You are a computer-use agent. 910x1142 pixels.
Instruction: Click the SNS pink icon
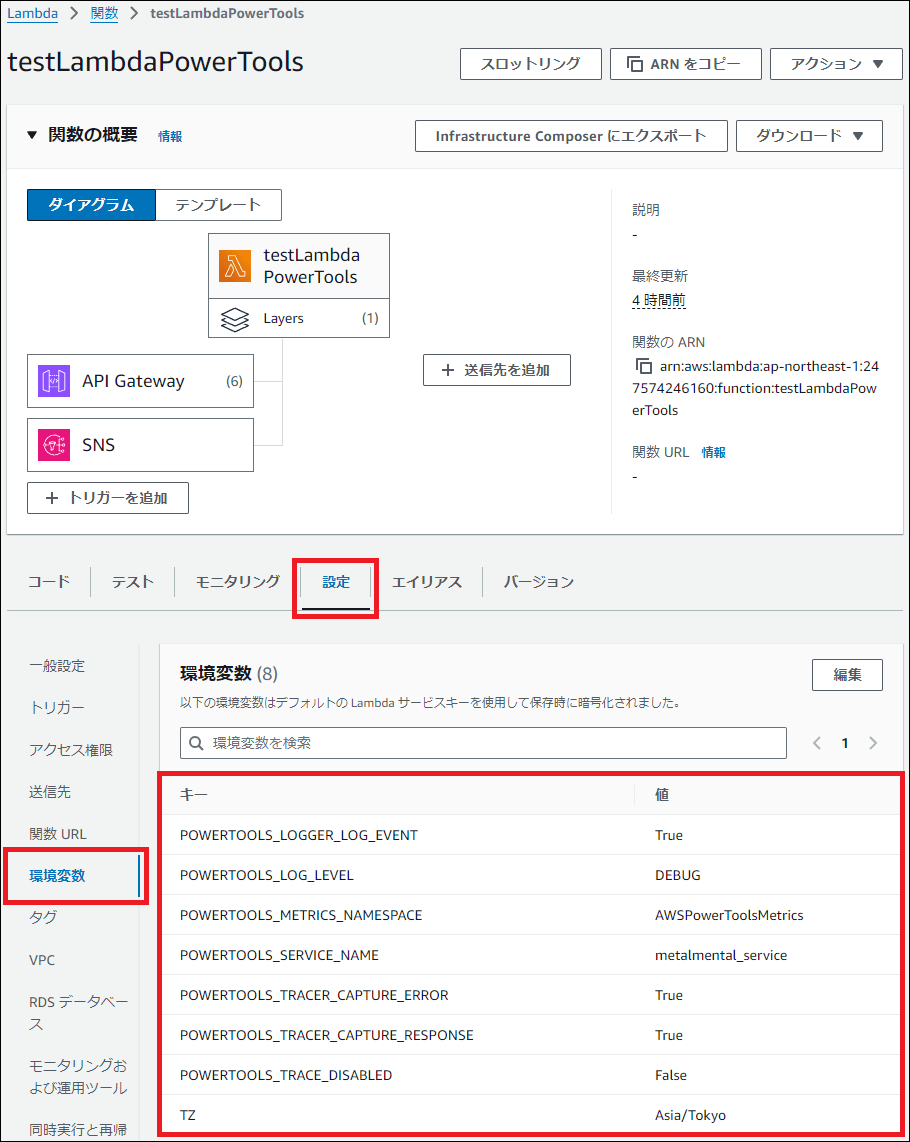(x=54, y=444)
